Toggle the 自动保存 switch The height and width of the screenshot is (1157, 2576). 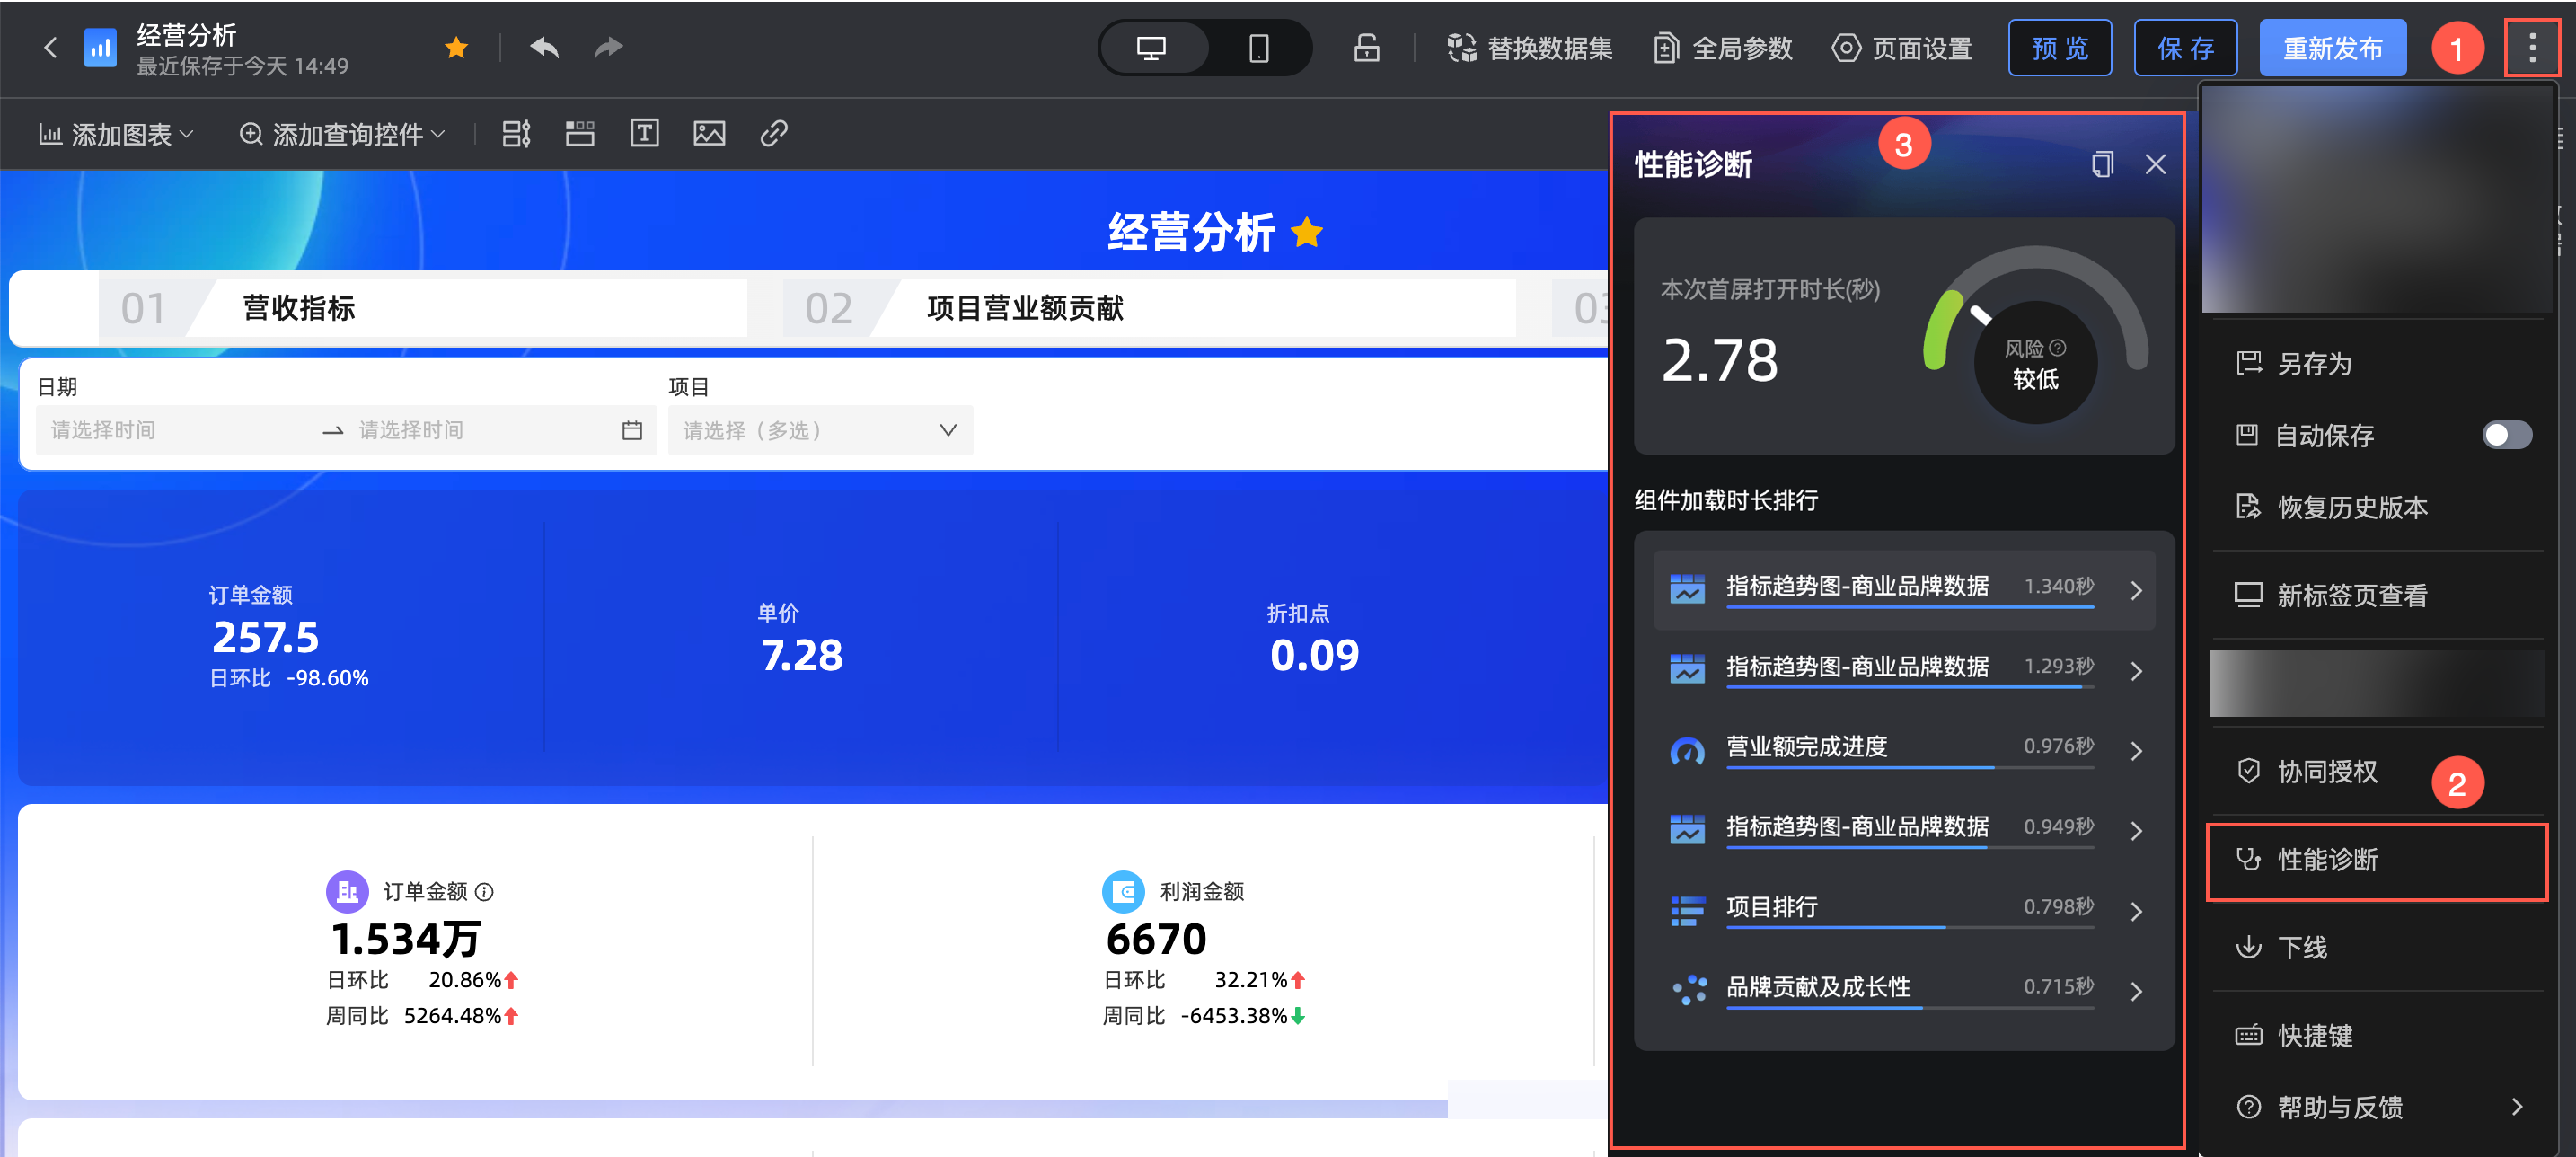click(x=2506, y=435)
